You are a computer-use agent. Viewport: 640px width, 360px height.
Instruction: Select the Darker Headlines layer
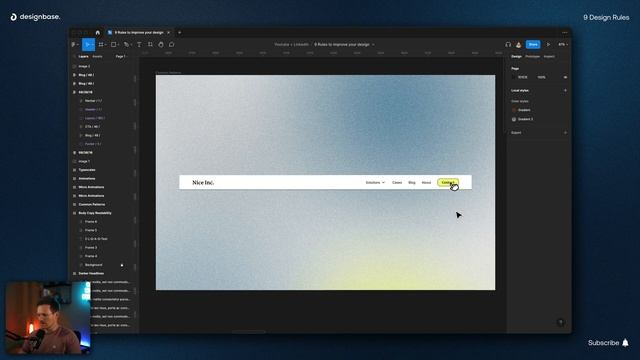pos(91,273)
